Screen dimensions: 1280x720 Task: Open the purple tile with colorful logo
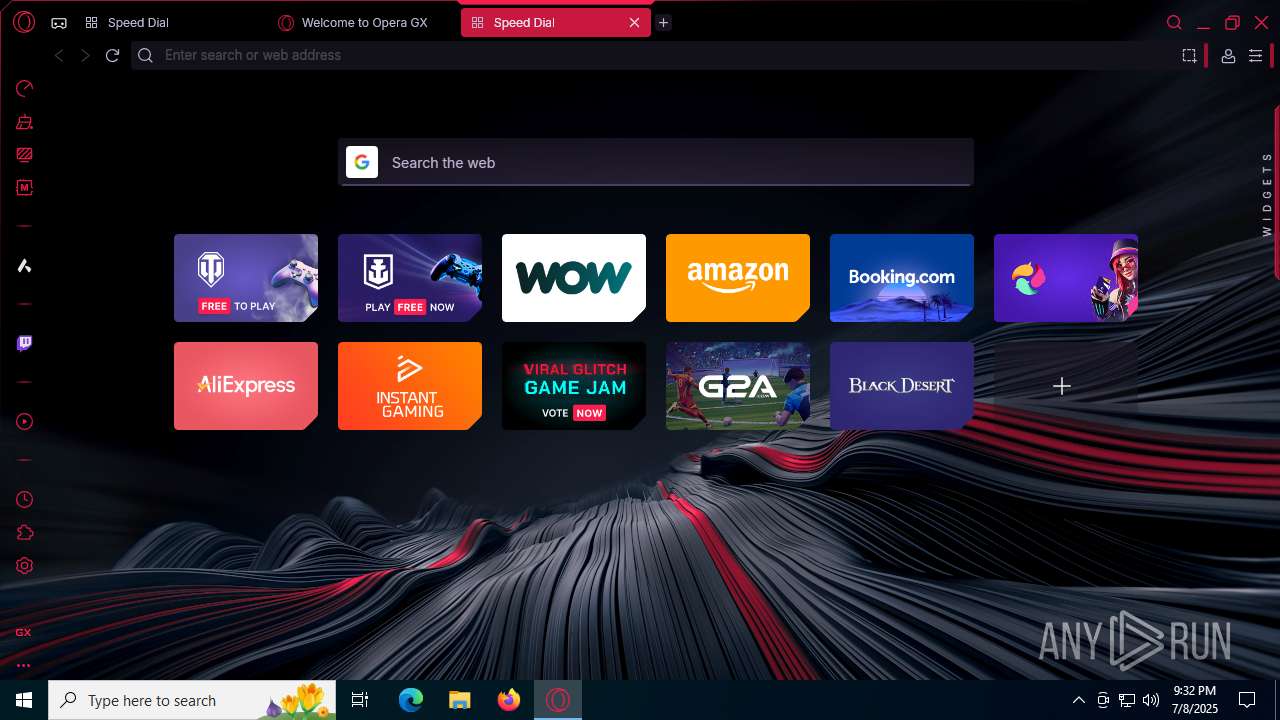(x=1066, y=278)
